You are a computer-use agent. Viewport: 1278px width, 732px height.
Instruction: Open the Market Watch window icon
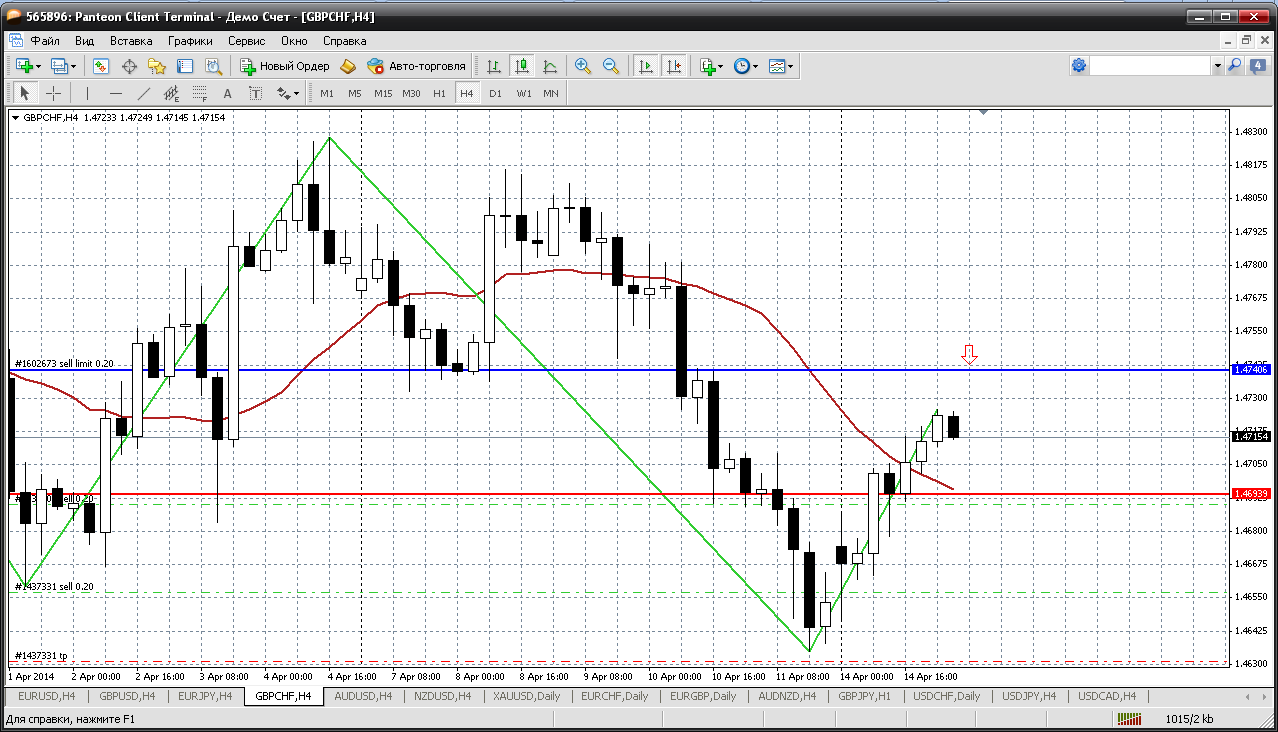click(x=101, y=66)
